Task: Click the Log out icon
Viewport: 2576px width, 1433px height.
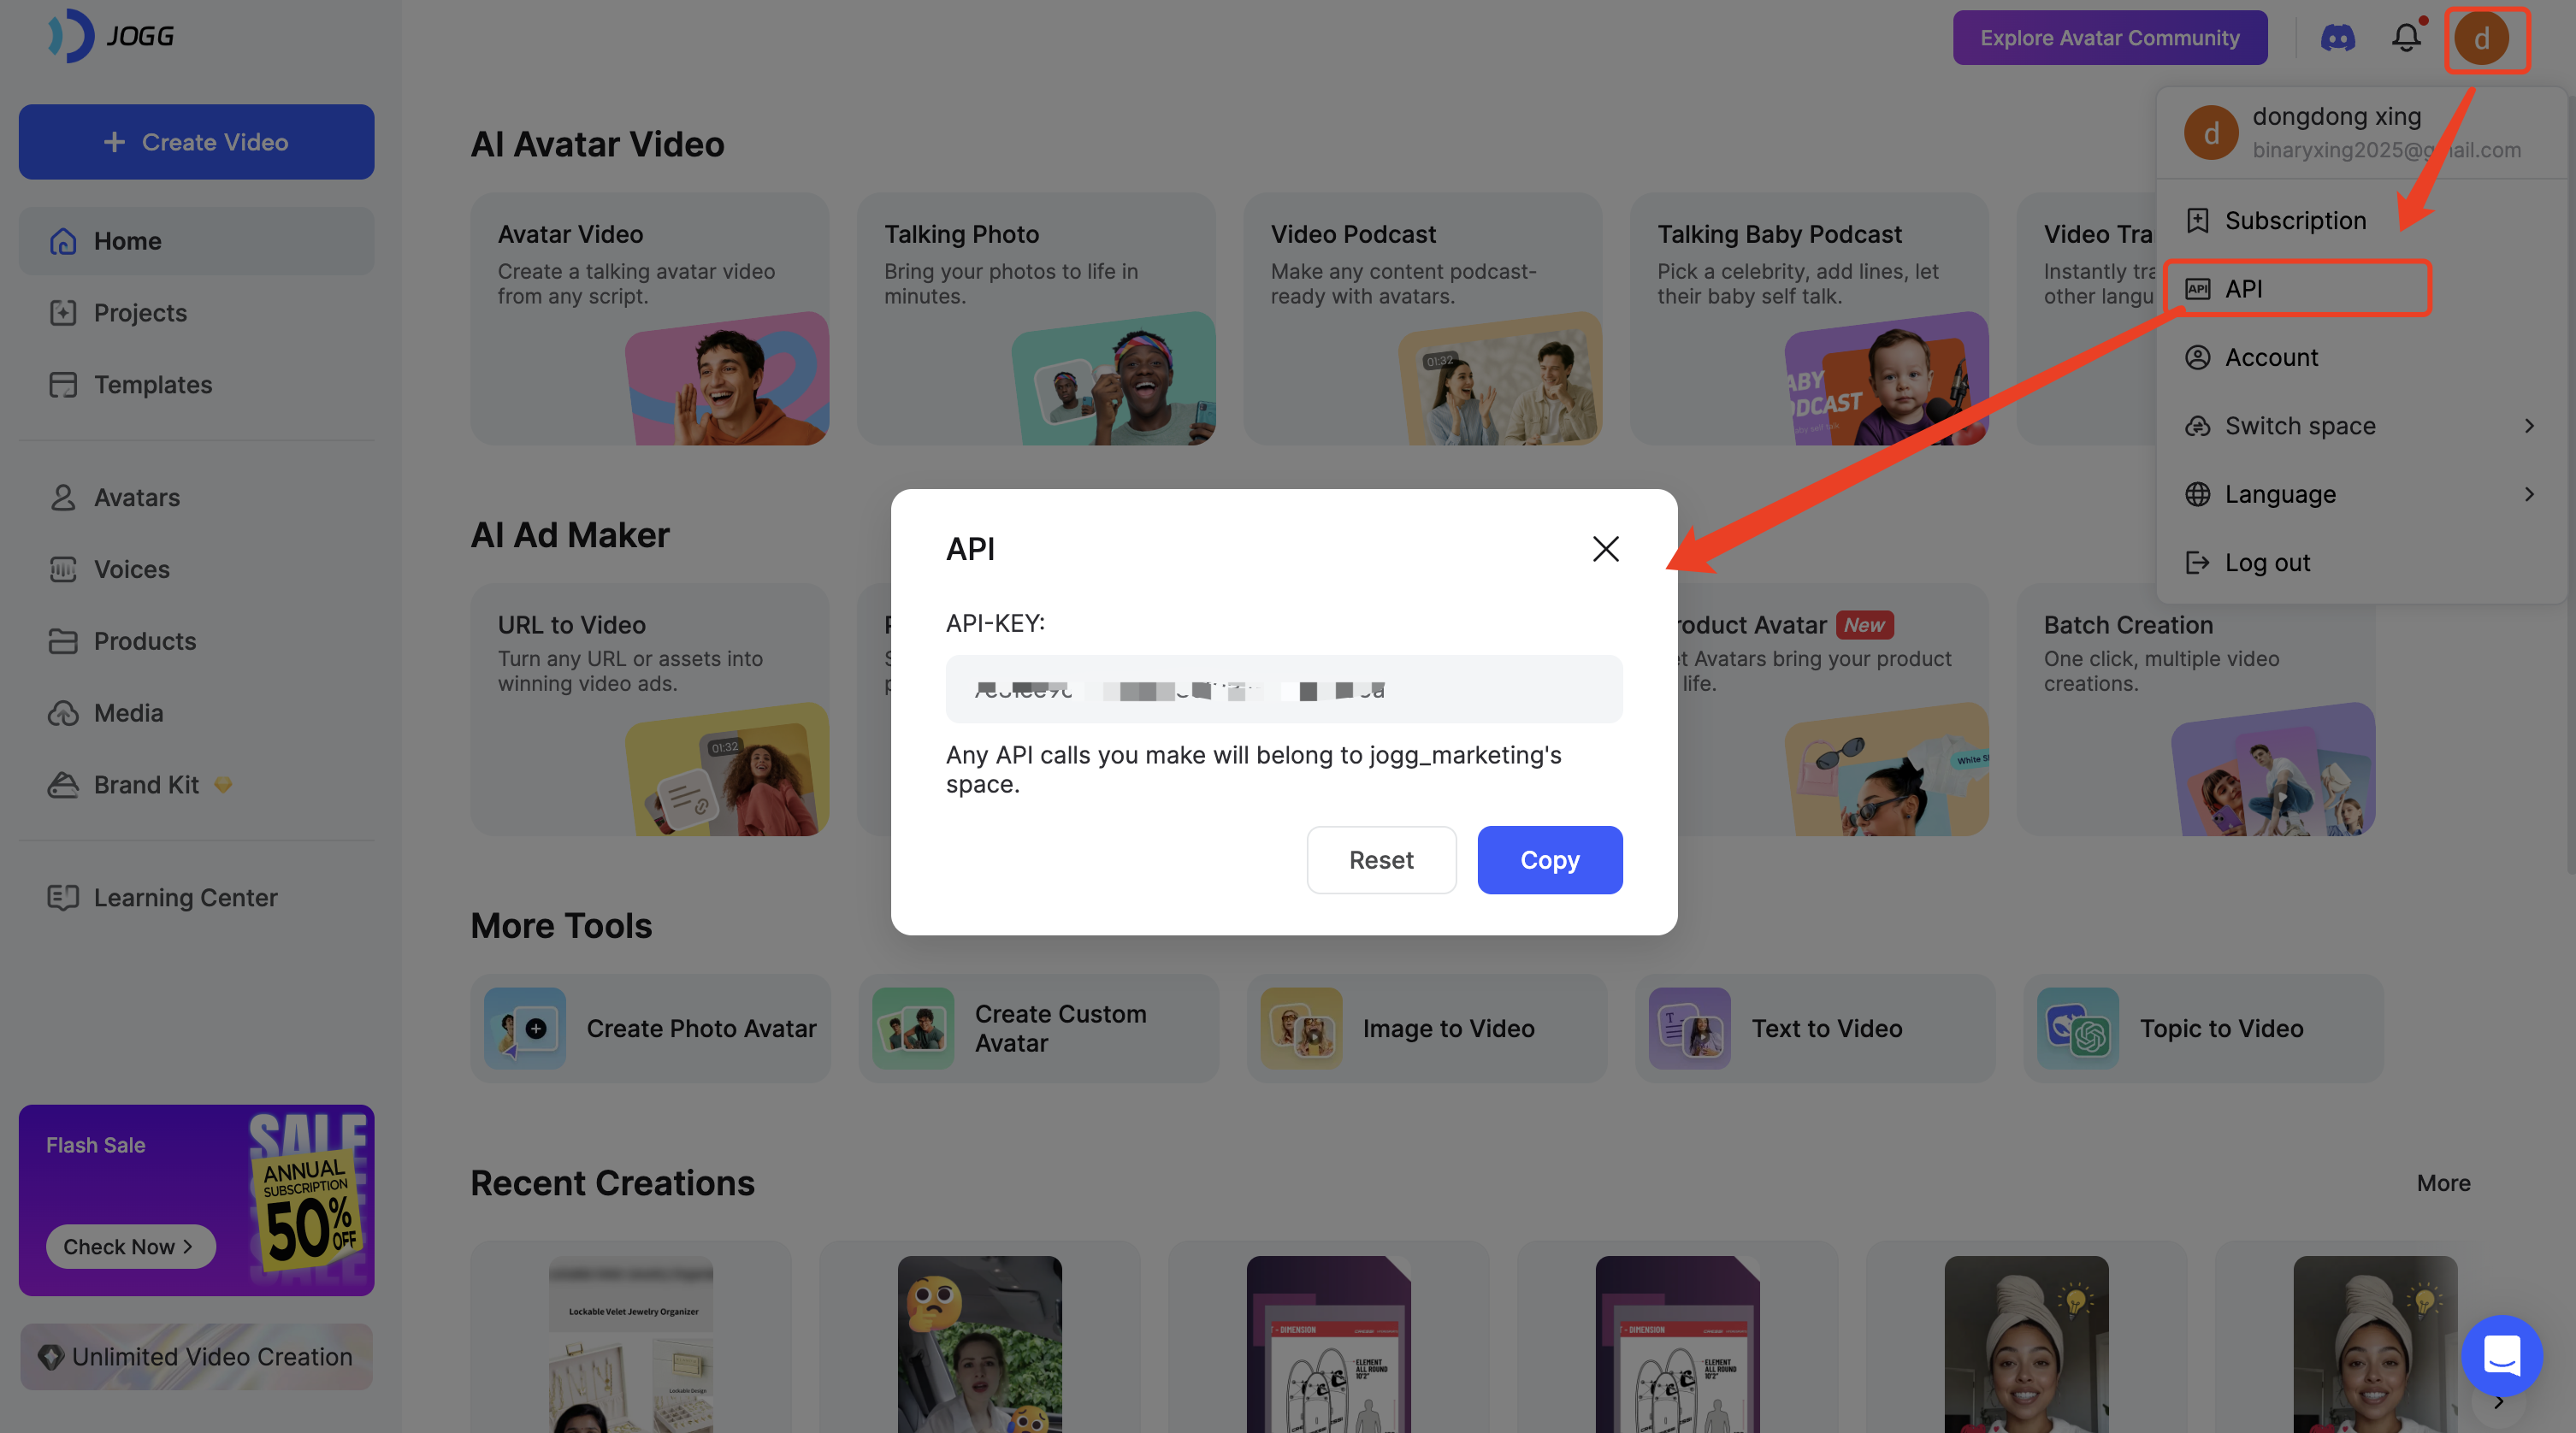Action: (x=2197, y=562)
